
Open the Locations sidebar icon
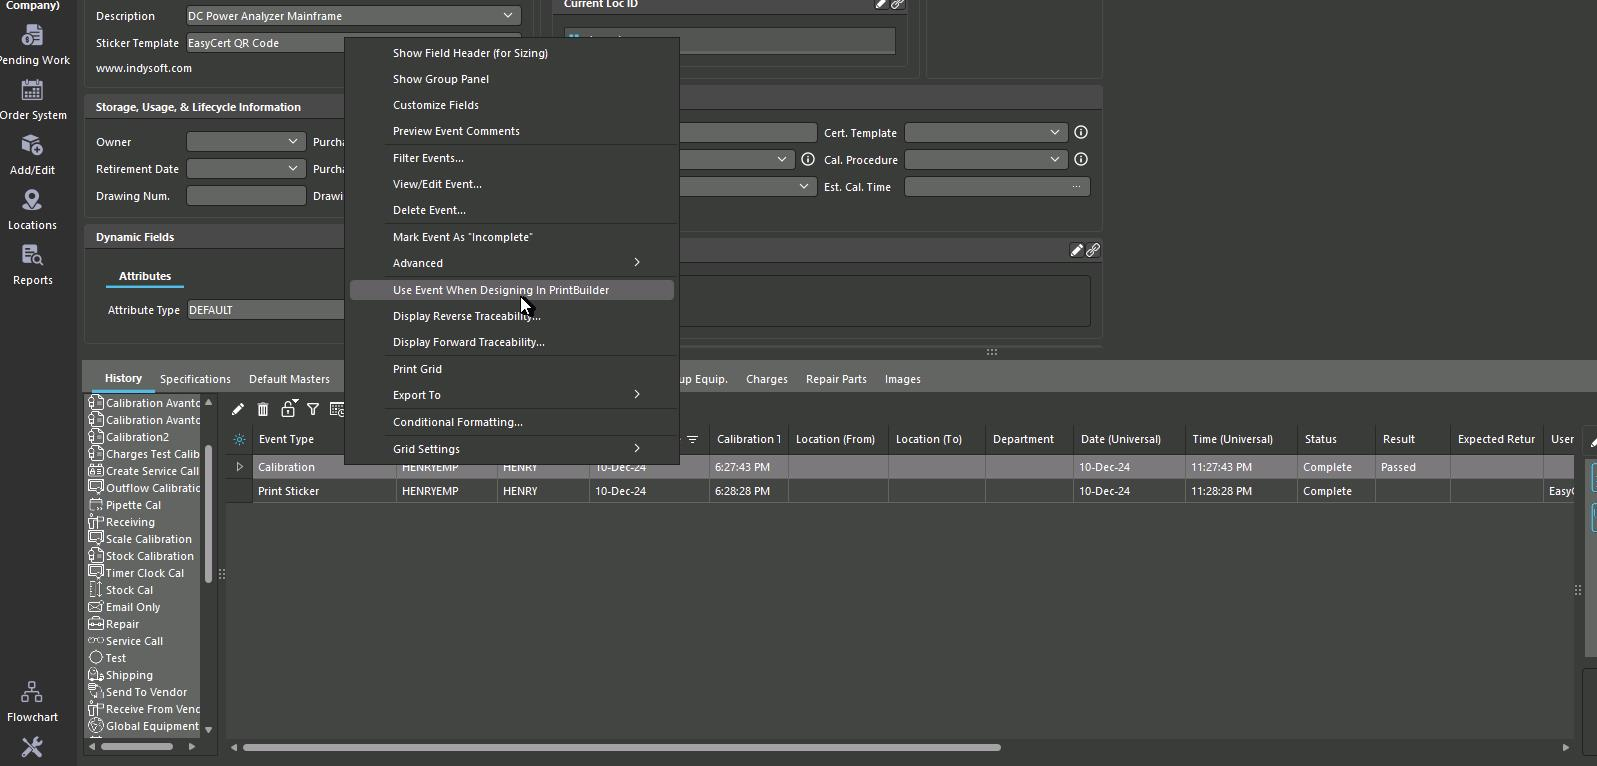pos(32,210)
